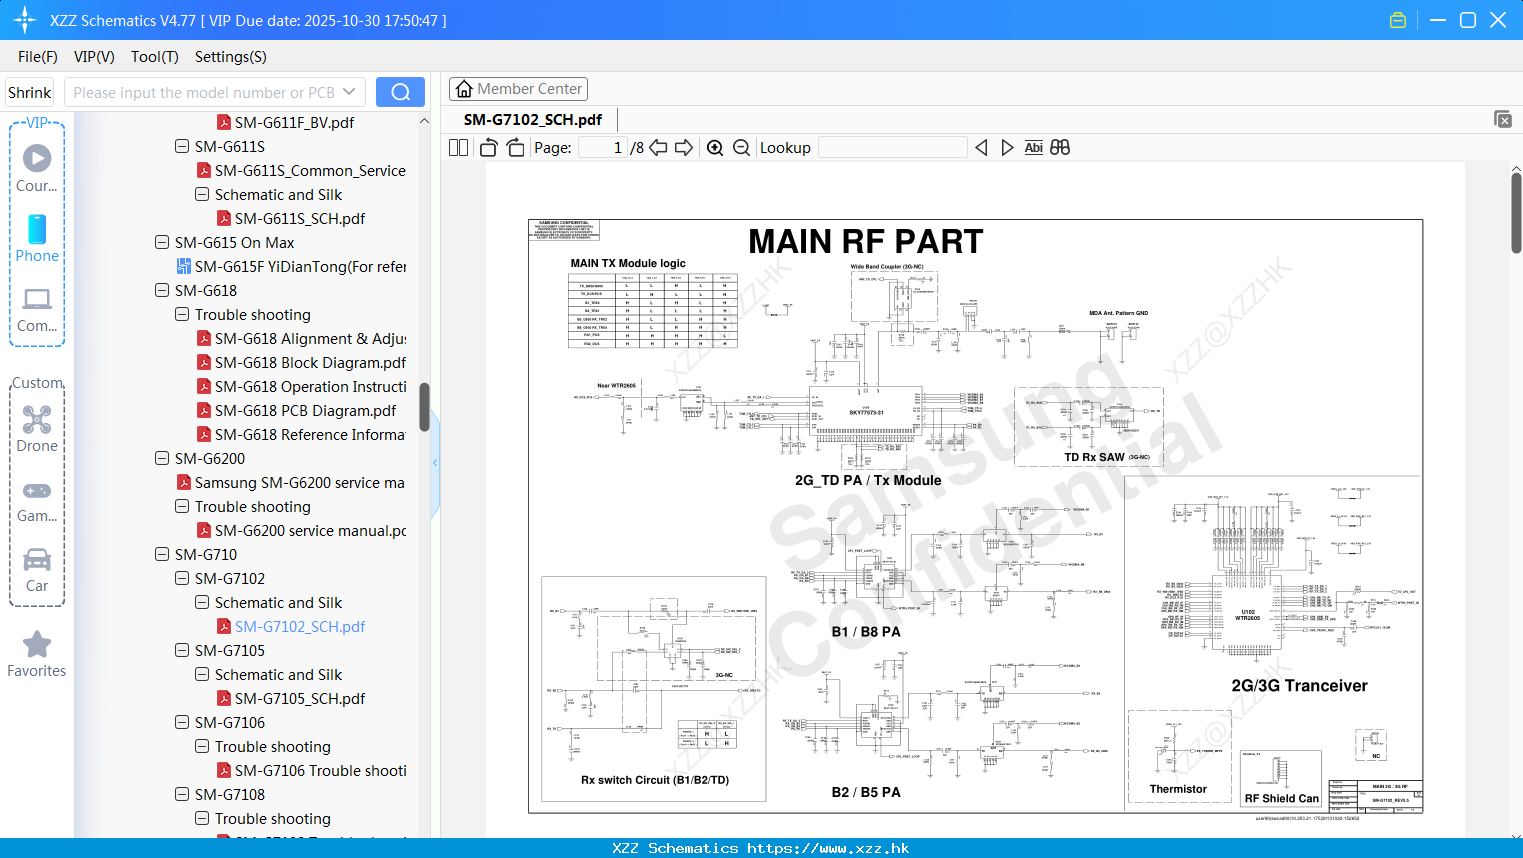The width and height of the screenshot is (1523, 858).
Task: Find next lookup result
Action: point(1007,147)
